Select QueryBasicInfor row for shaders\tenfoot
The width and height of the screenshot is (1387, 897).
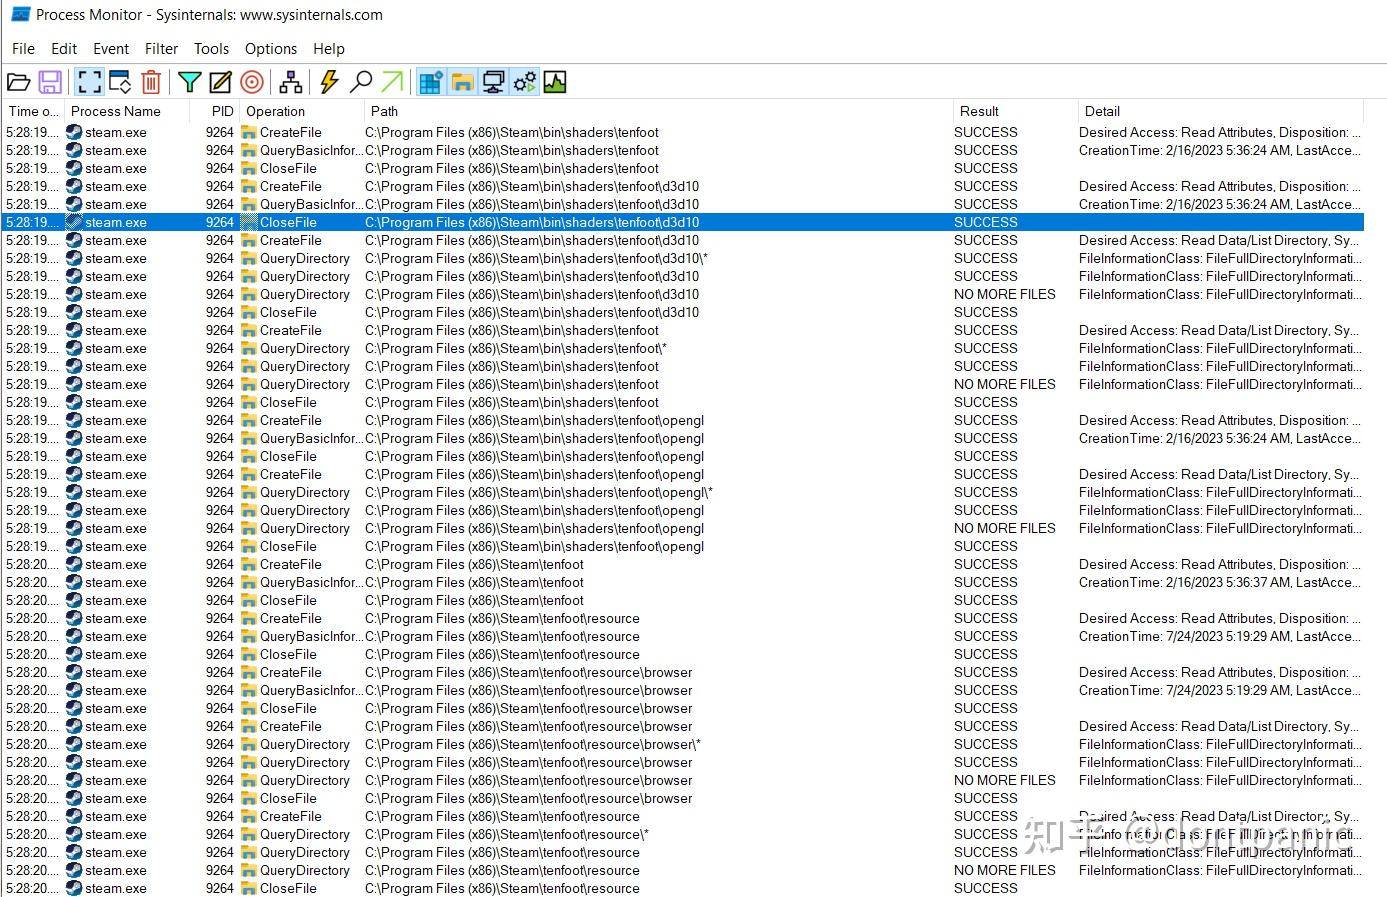(683, 150)
